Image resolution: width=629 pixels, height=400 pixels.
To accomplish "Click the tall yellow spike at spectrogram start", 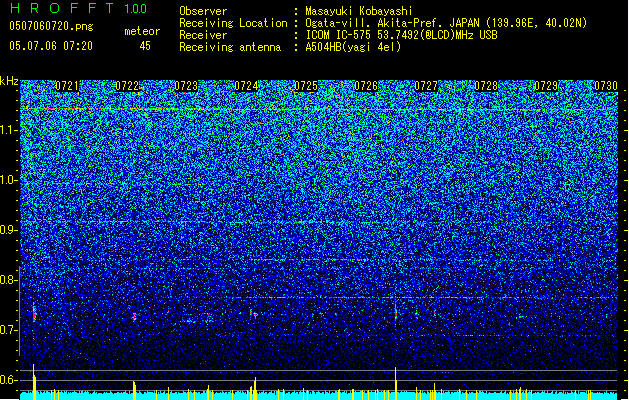I will (x=34, y=382).
